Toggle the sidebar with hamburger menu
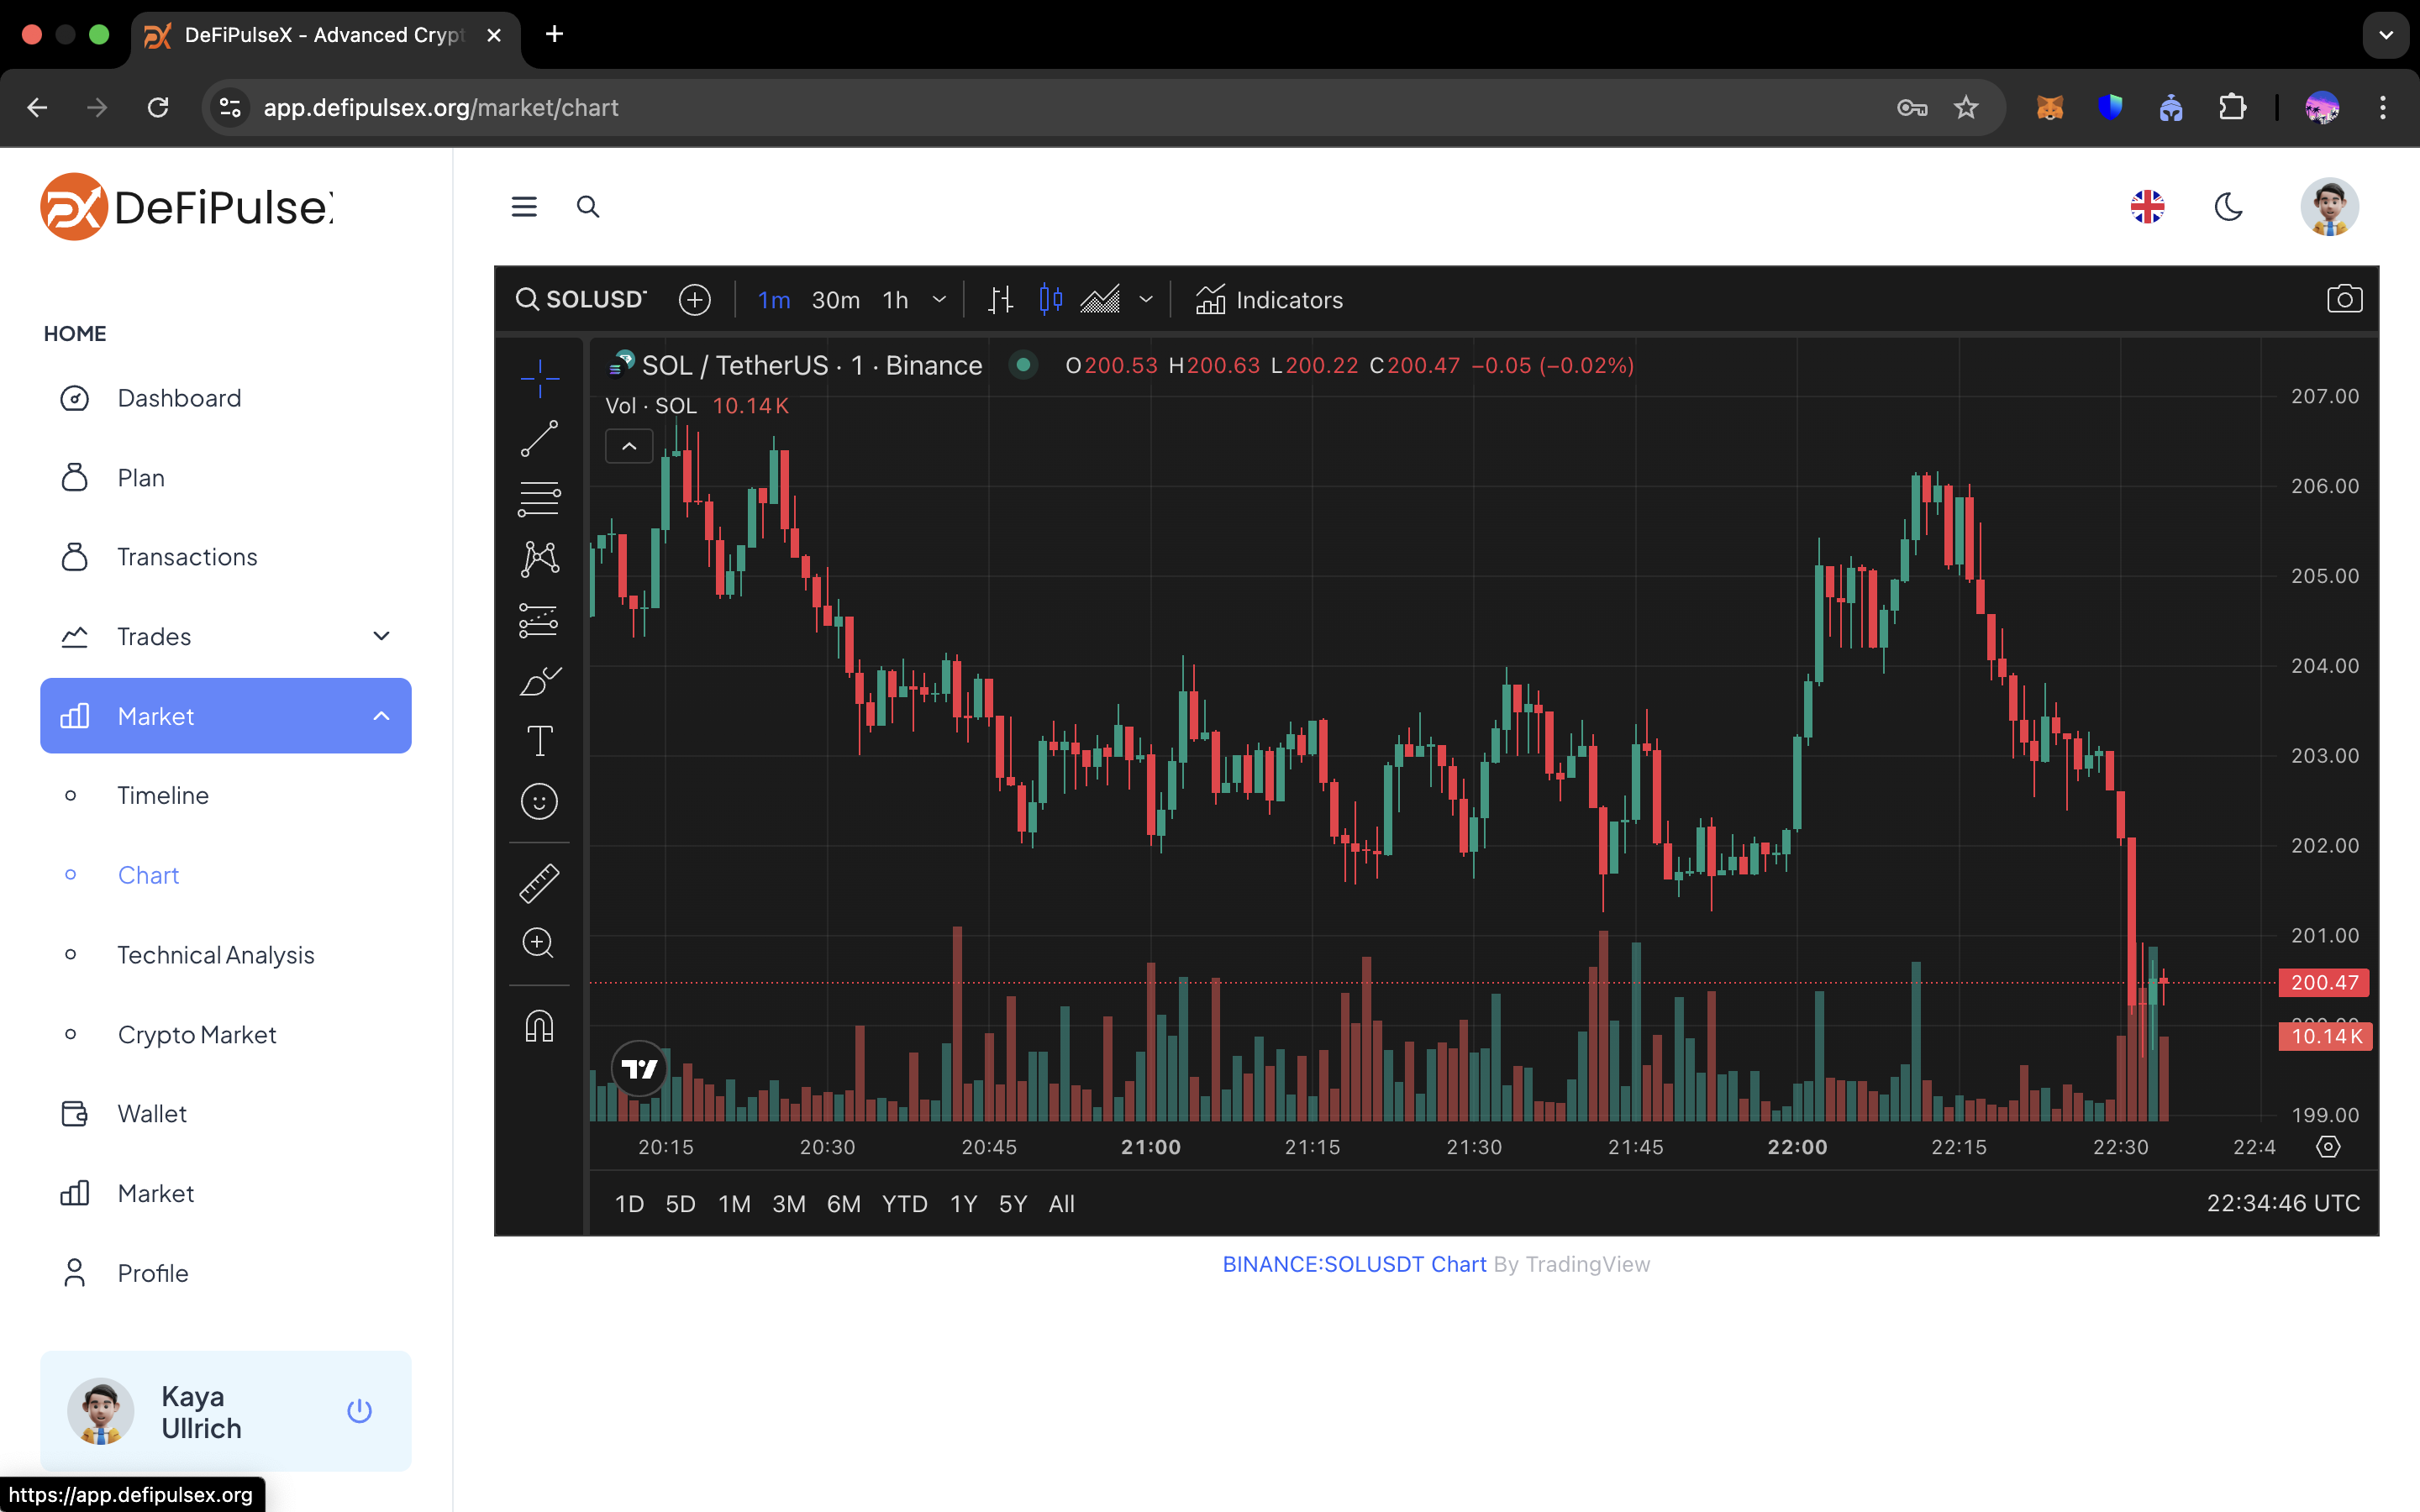This screenshot has height=1512, width=2420. click(524, 207)
